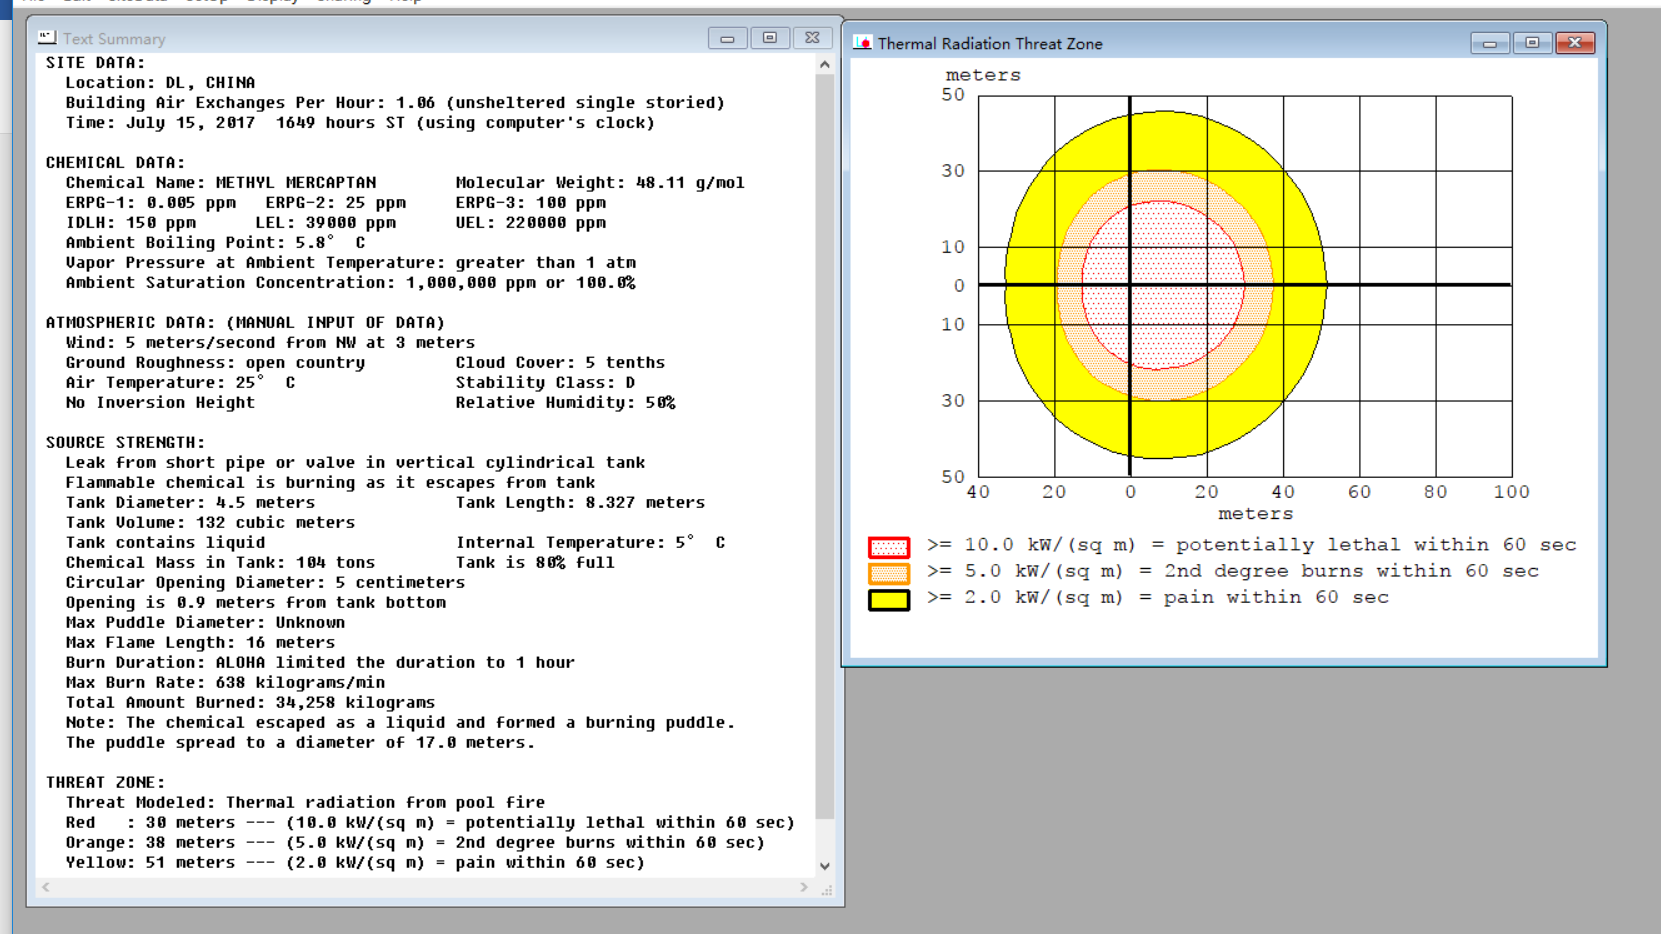
Task: Click the Text Summary title bar text
Action: 114,39
